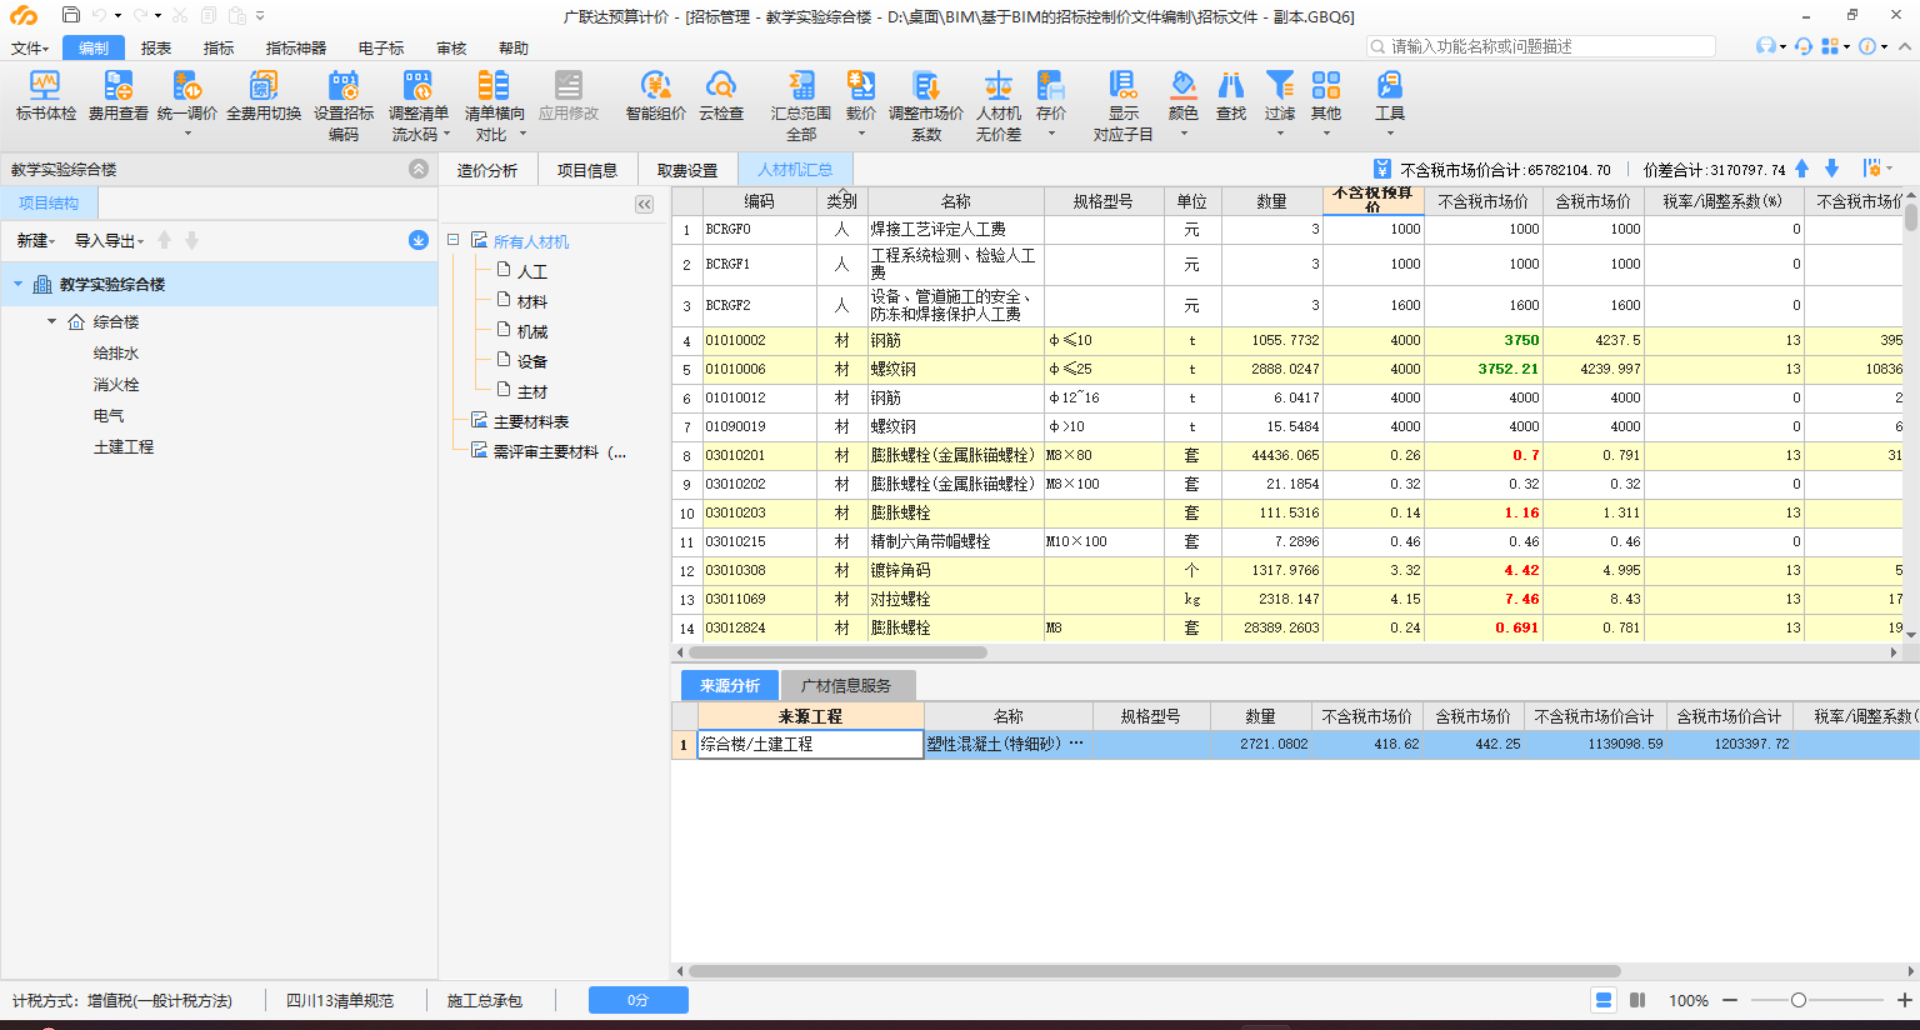This screenshot has height=1030, width=1920.
Task: Run the 智能组价 tool
Action: (656, 96)
